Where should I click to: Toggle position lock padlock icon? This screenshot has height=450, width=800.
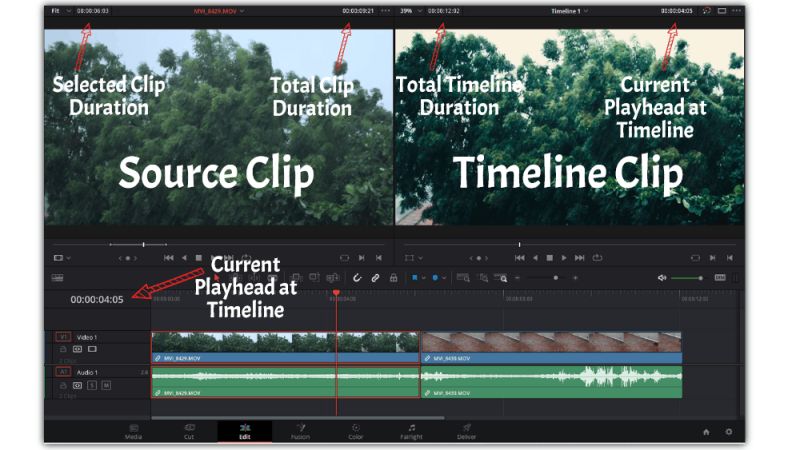tap(393, 278)
